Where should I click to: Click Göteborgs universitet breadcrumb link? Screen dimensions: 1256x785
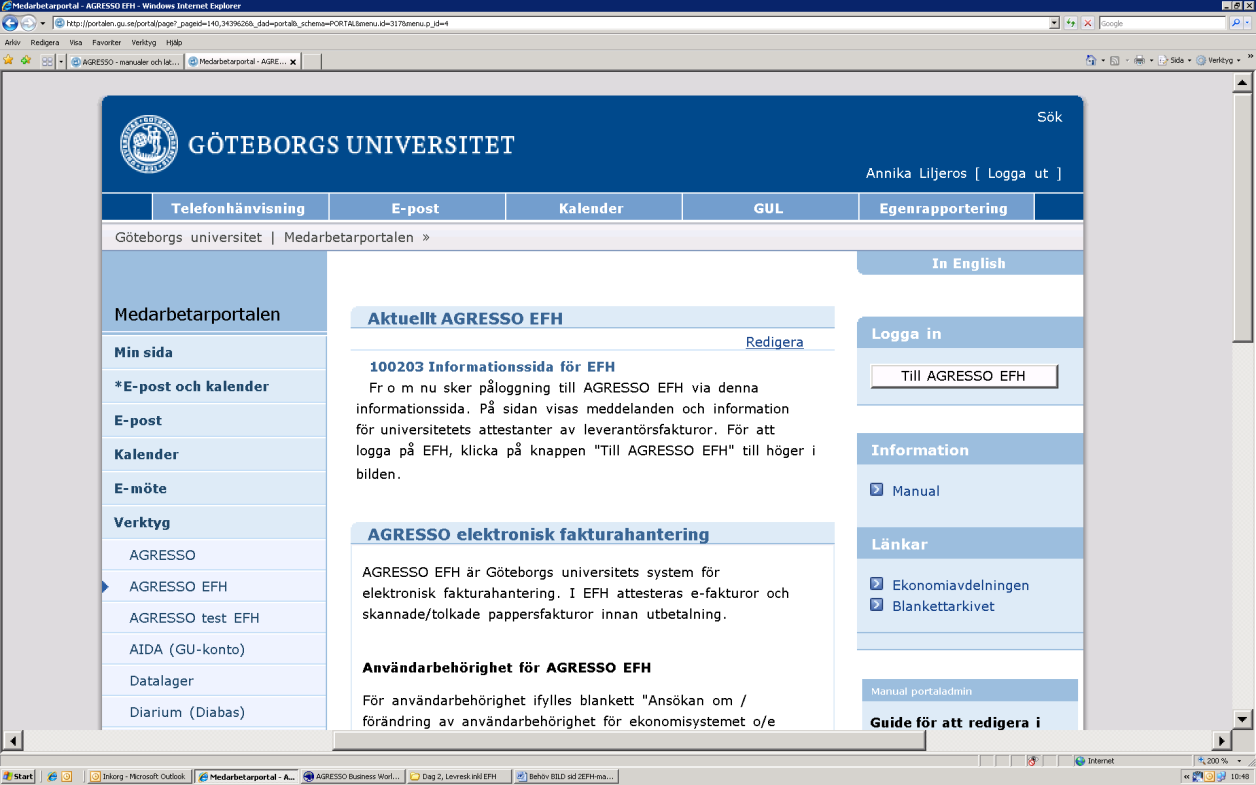[x=188, y=237]
